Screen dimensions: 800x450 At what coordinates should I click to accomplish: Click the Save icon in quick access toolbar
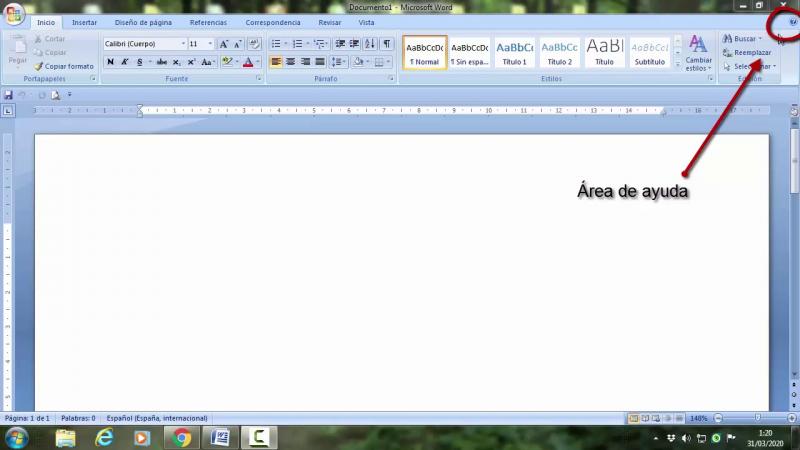(x=9, y=95)
